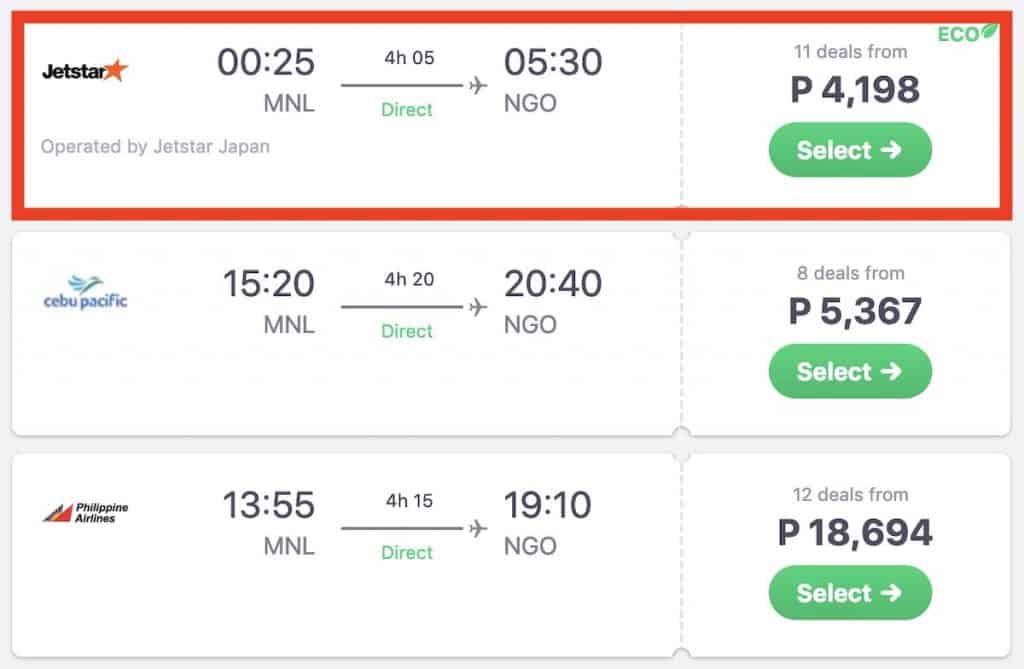Click the Operated by Jetstar Japan text
The width and height of the screenshot is (1024, 669).
[155, 146]
